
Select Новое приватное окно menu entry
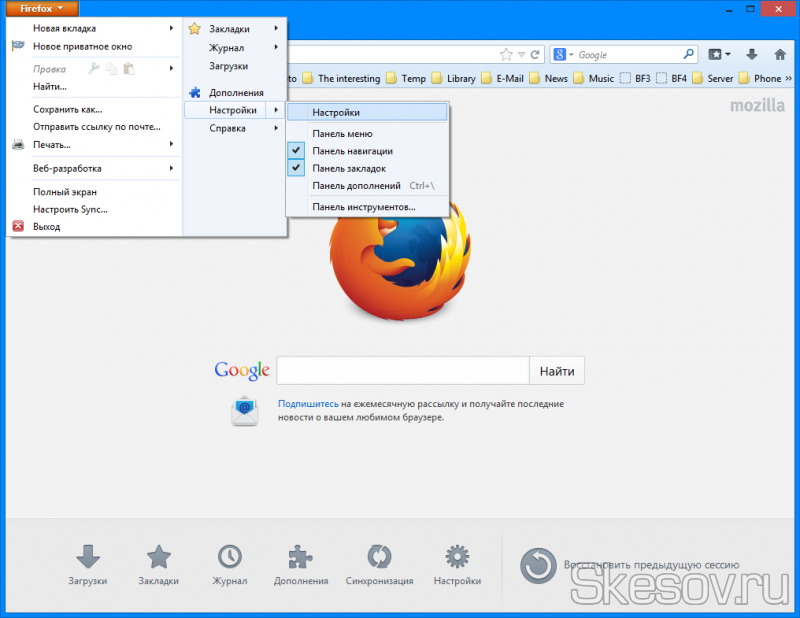coord(82,46)
